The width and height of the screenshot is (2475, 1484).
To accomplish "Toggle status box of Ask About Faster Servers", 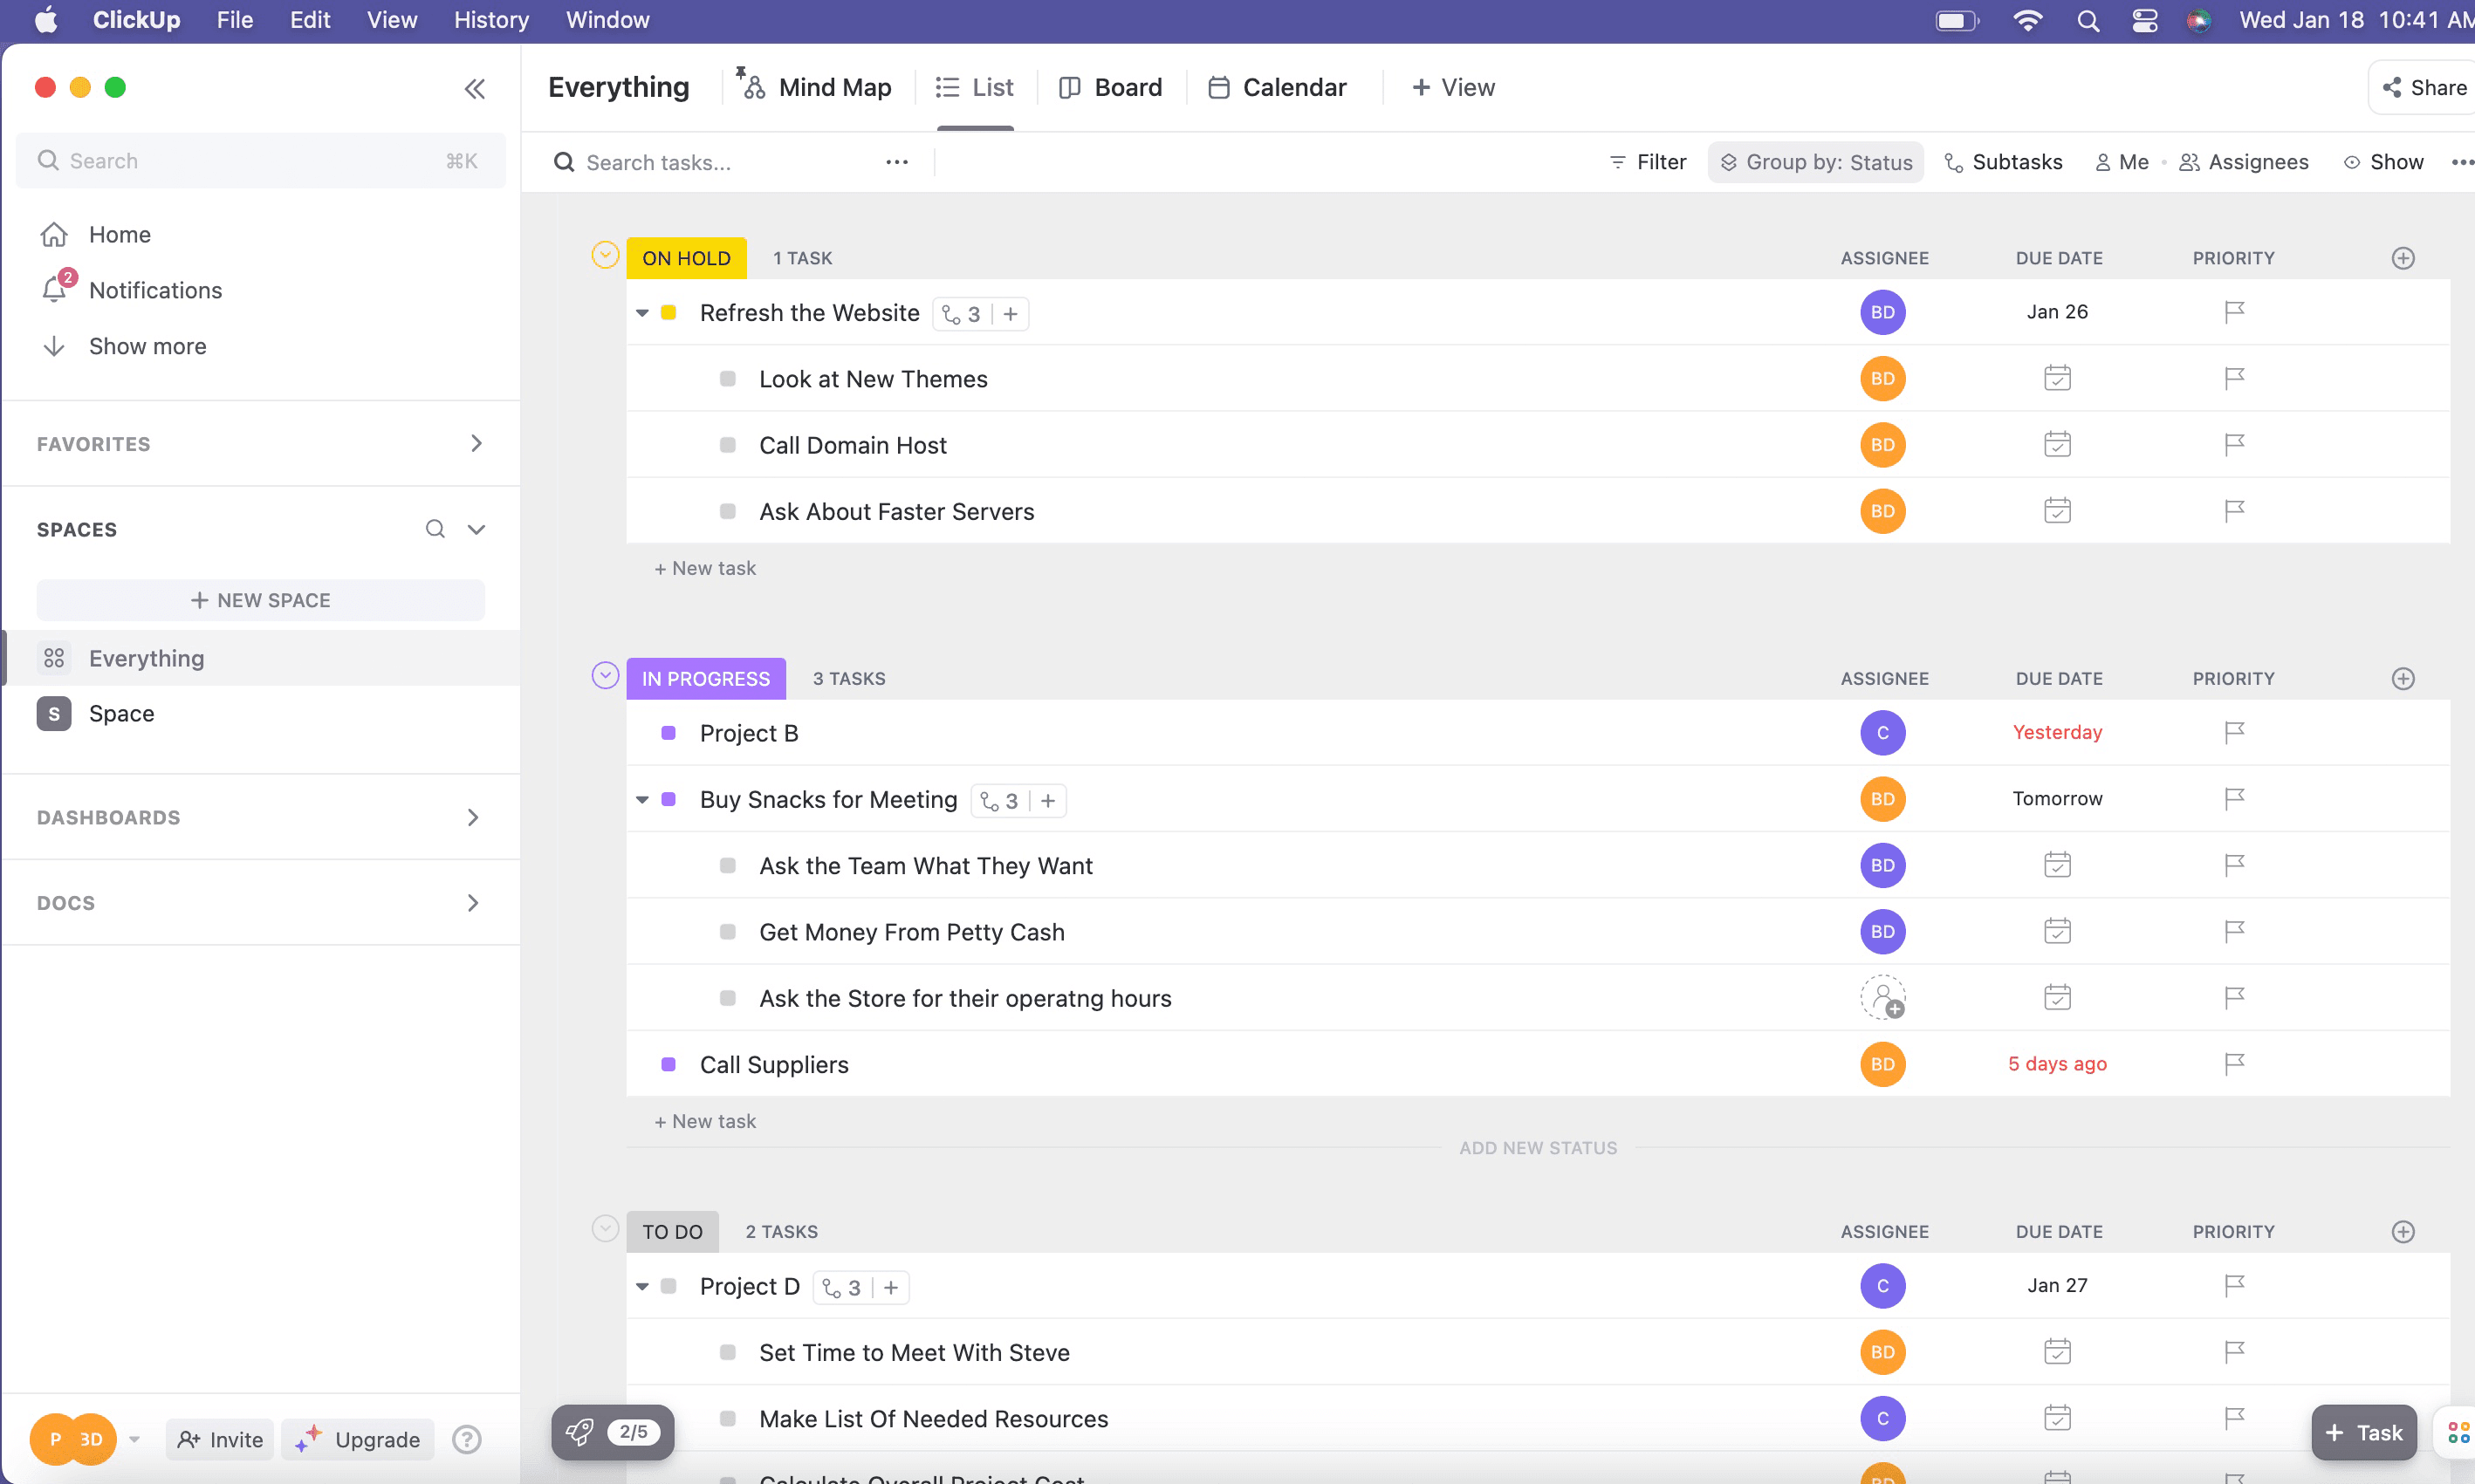I will (728, 511).
